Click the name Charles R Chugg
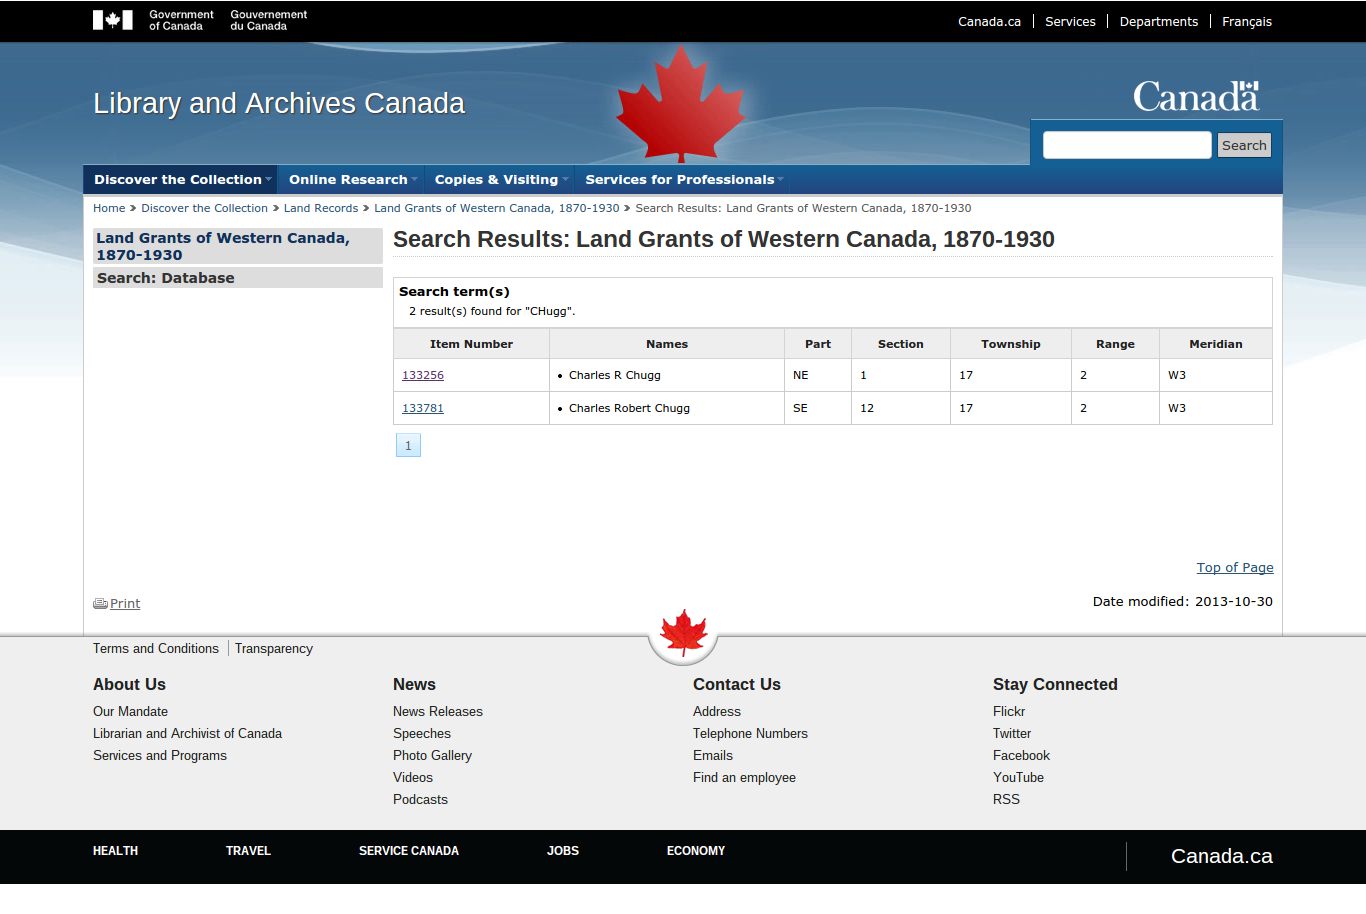Viewport: 1366px width, 914px height. click(615, 375)
